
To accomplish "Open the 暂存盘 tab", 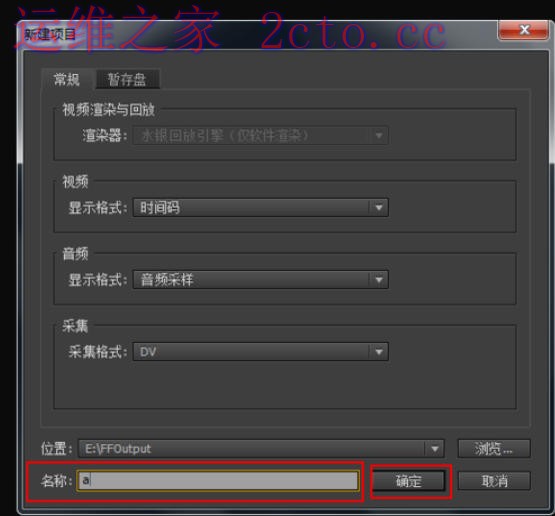I will 127,79.
